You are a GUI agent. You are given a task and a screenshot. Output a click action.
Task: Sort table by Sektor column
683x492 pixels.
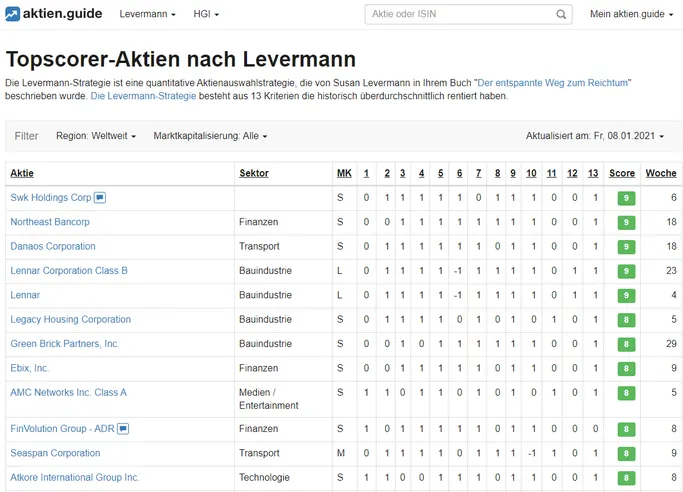point(254,173)
